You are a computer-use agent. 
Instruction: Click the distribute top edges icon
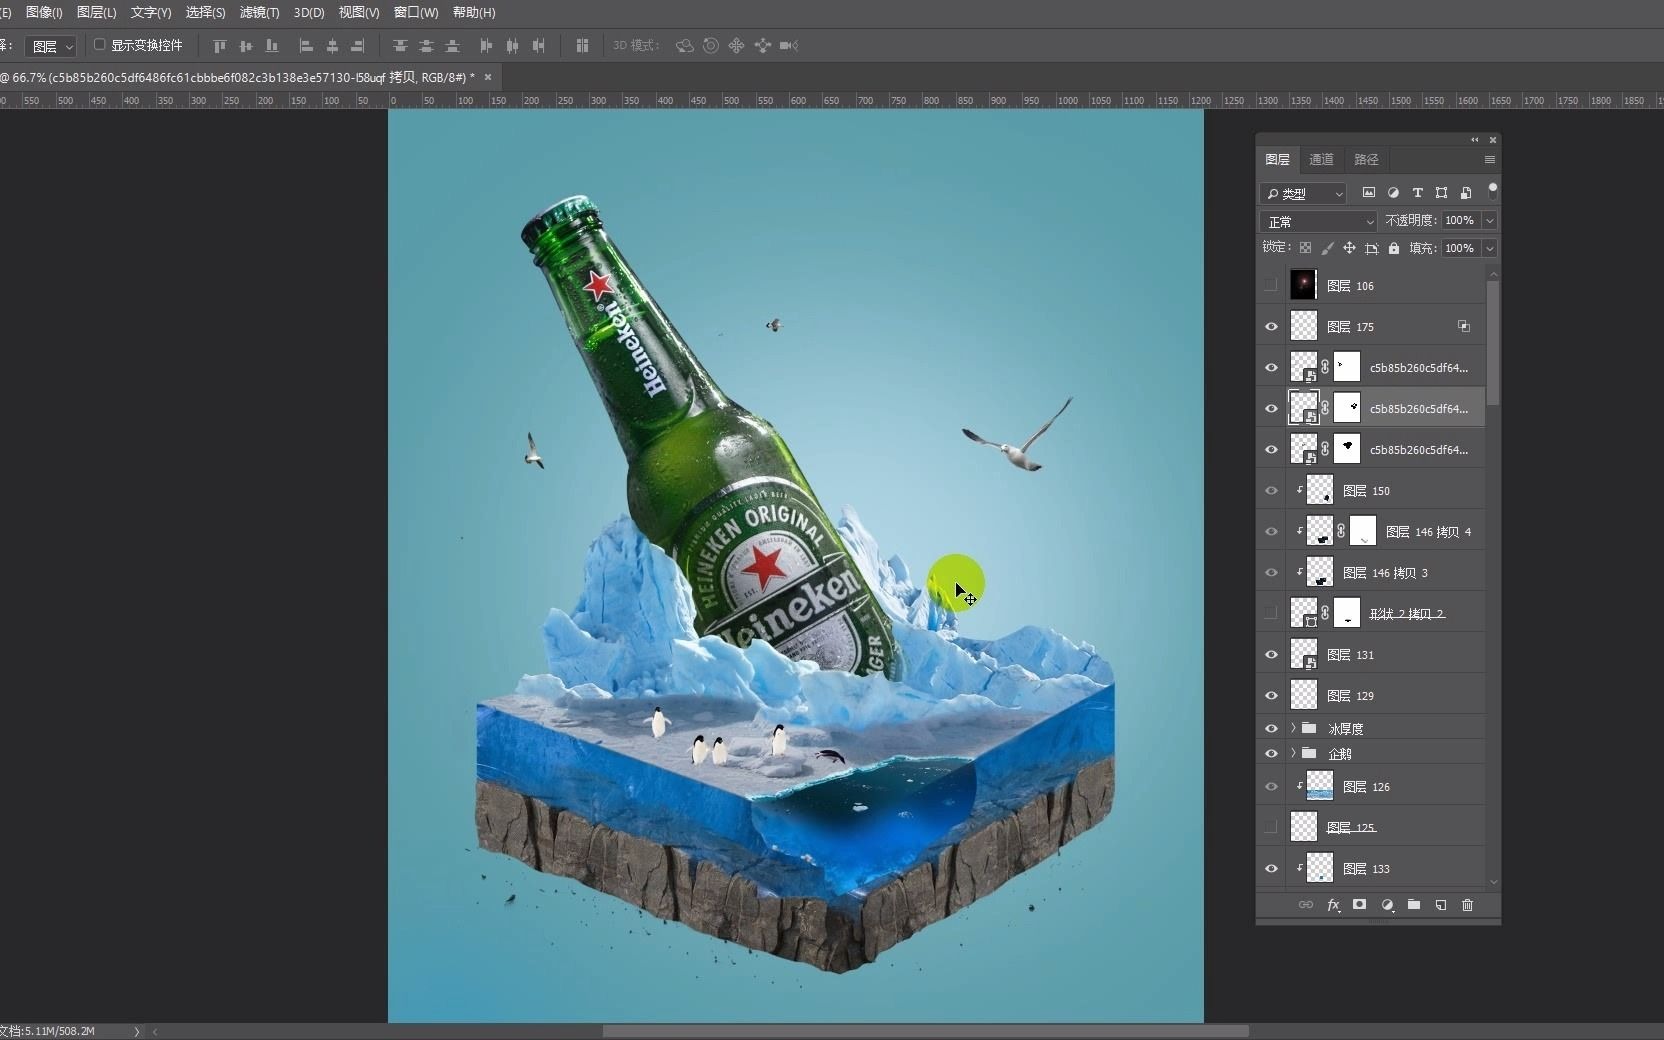pyautogui.click(x=400, y=45)
